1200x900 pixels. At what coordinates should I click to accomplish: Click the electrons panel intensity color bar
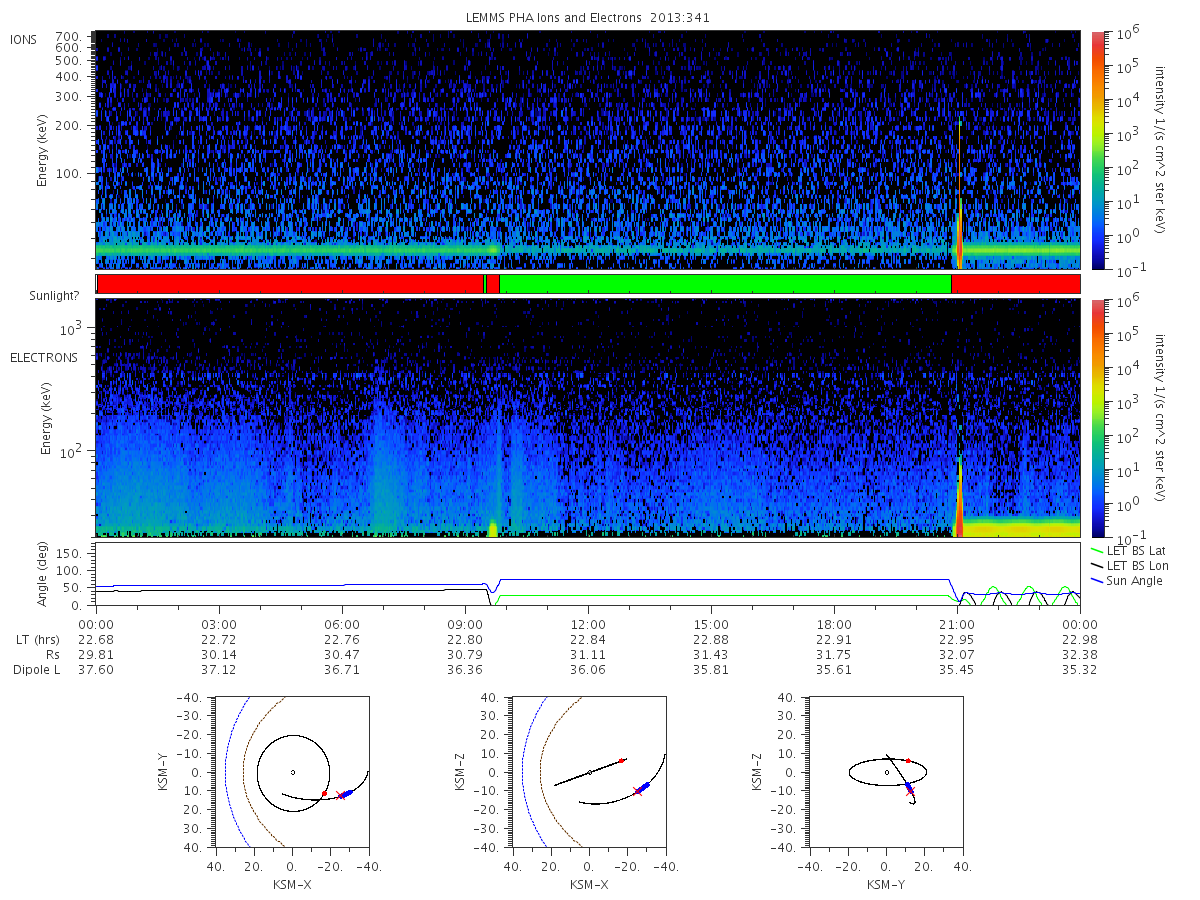pos(1097,418)
